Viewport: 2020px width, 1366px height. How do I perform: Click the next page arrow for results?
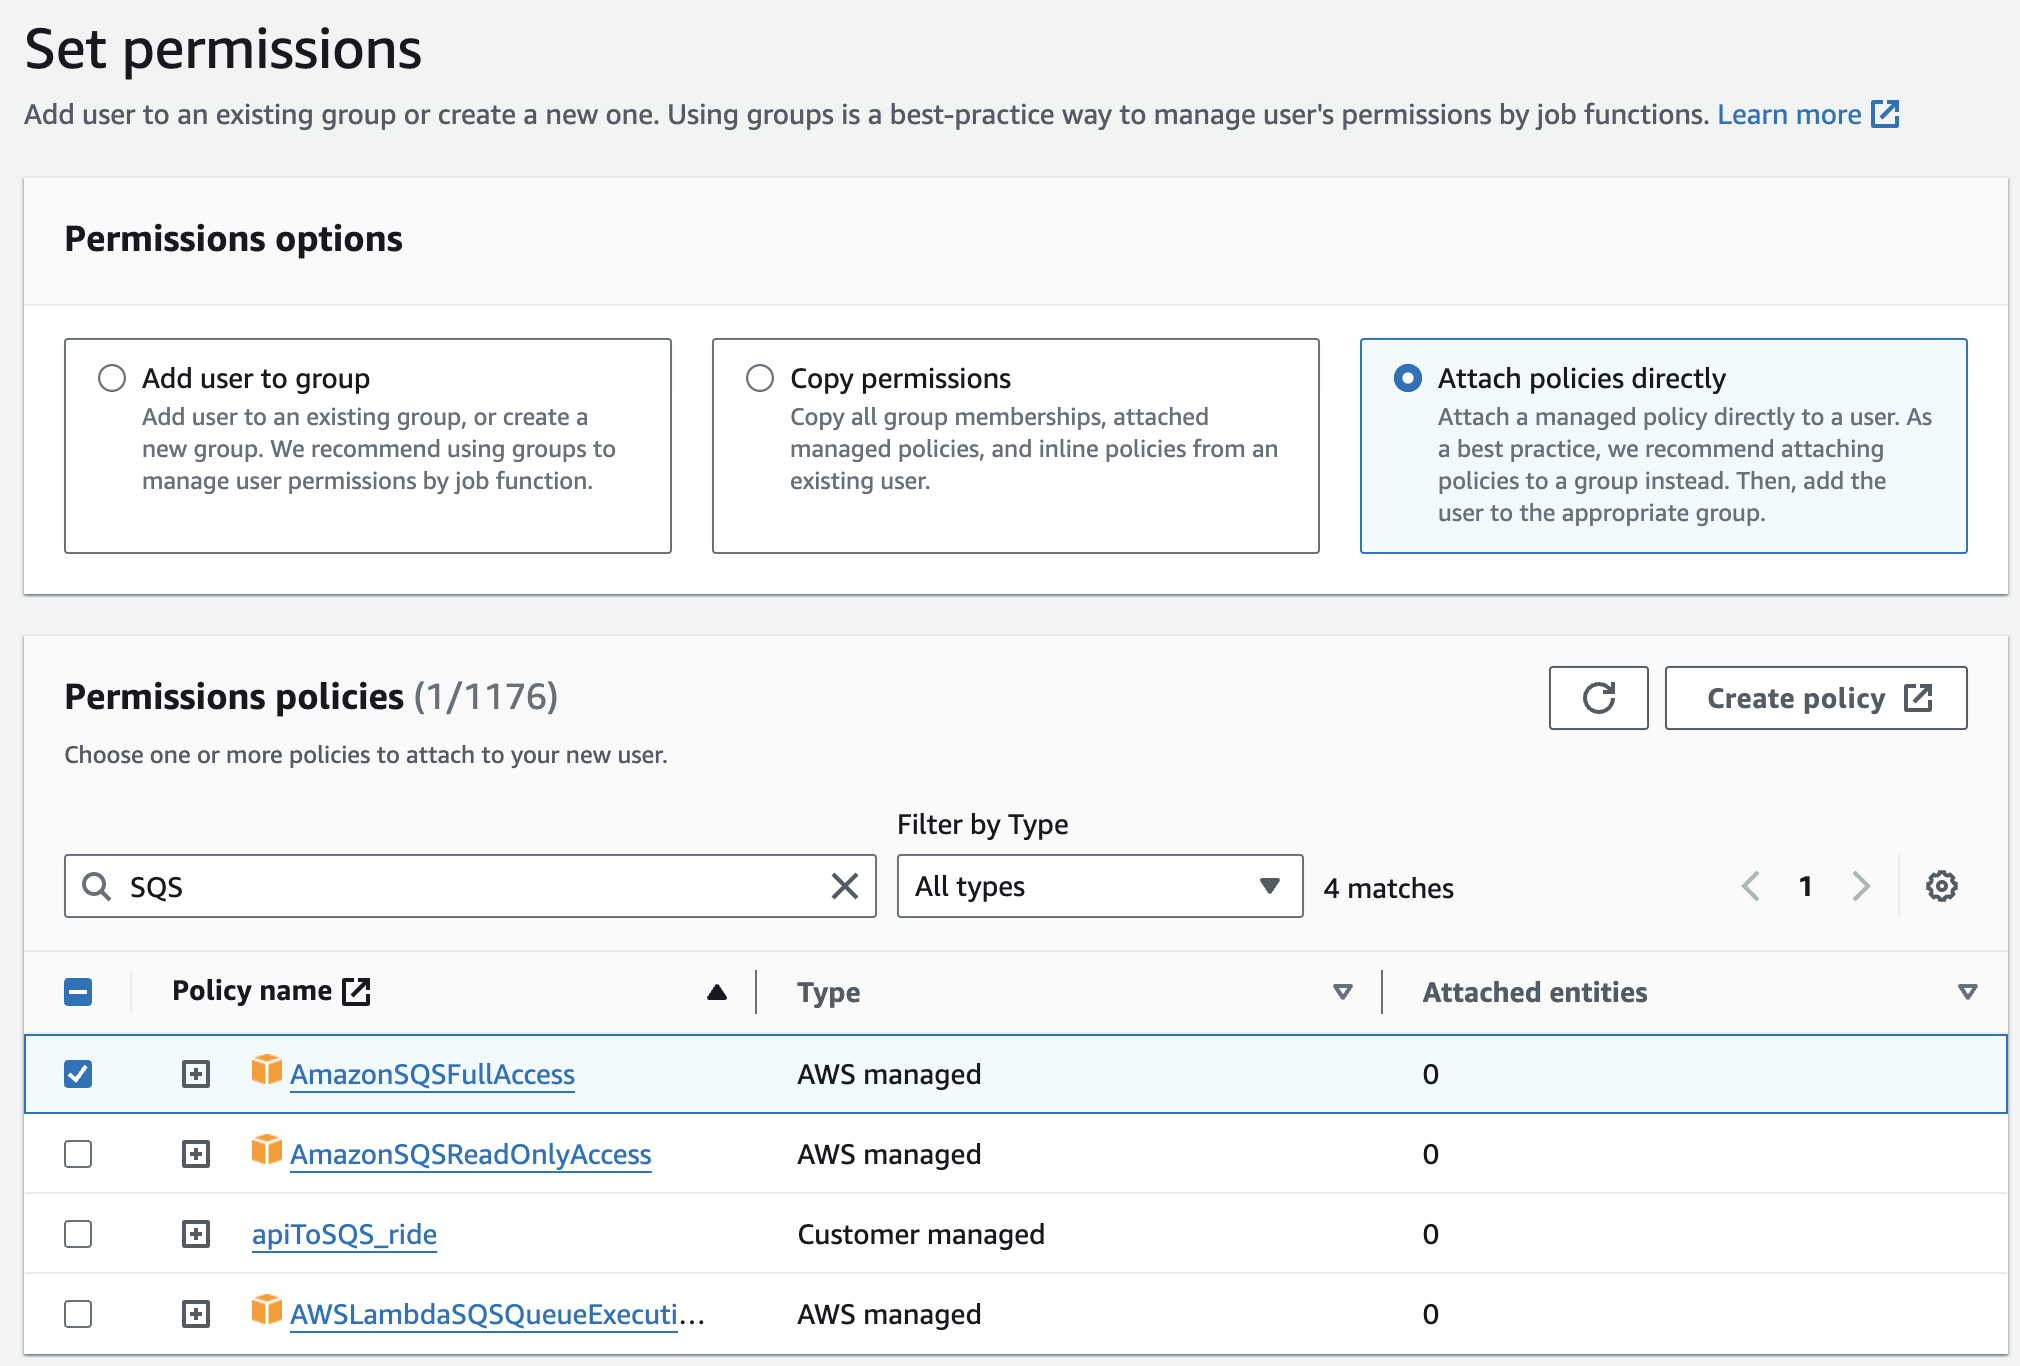[1861, 886]
